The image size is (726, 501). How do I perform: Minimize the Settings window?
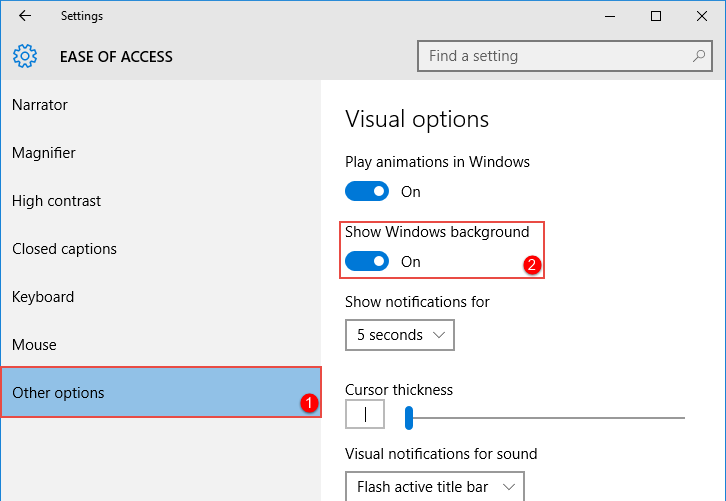[x=610, y=16]
